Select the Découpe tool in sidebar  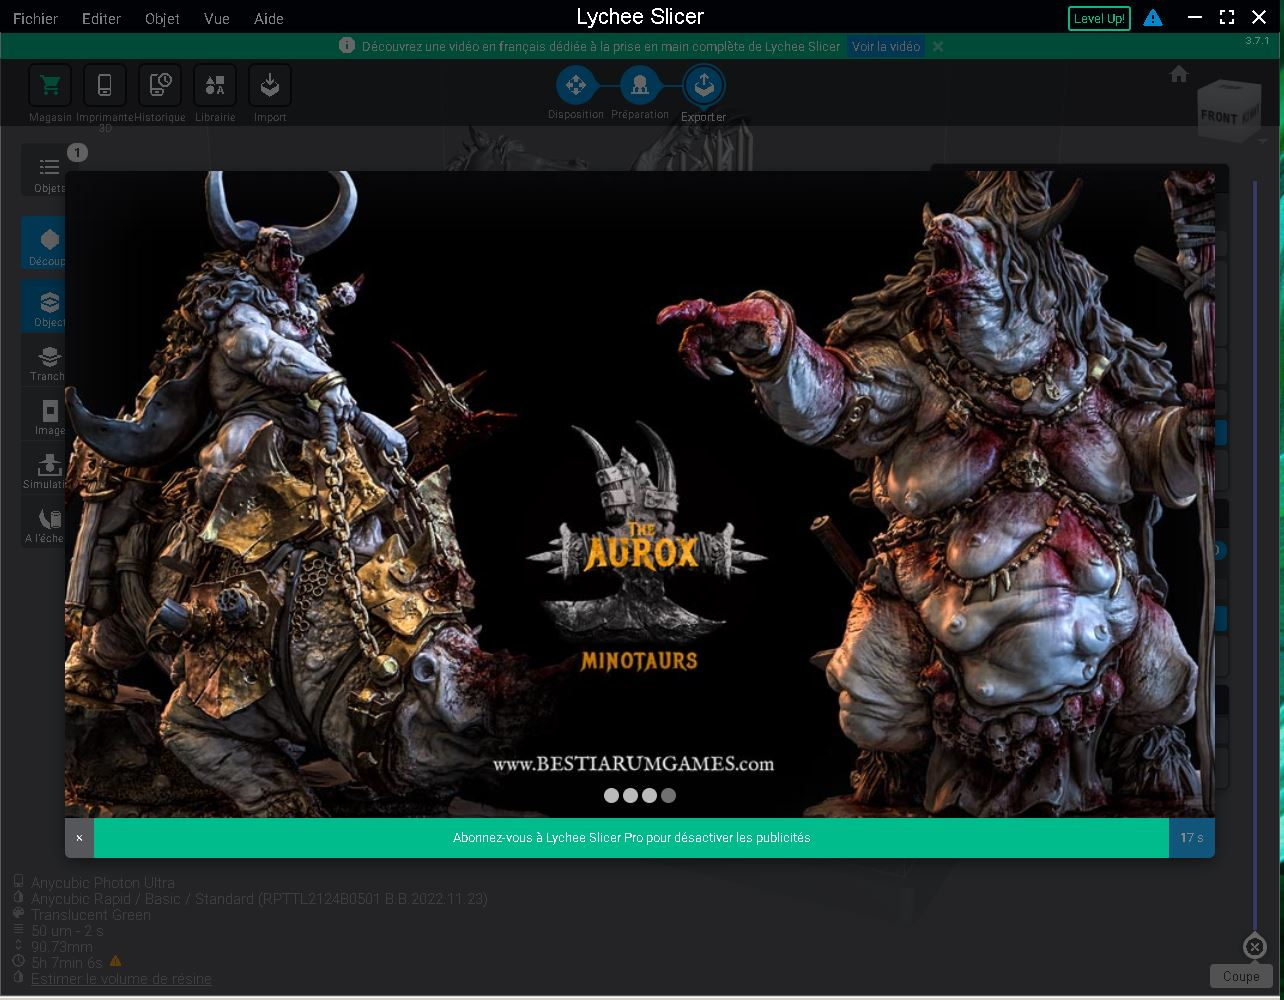(x=44, y=243)
